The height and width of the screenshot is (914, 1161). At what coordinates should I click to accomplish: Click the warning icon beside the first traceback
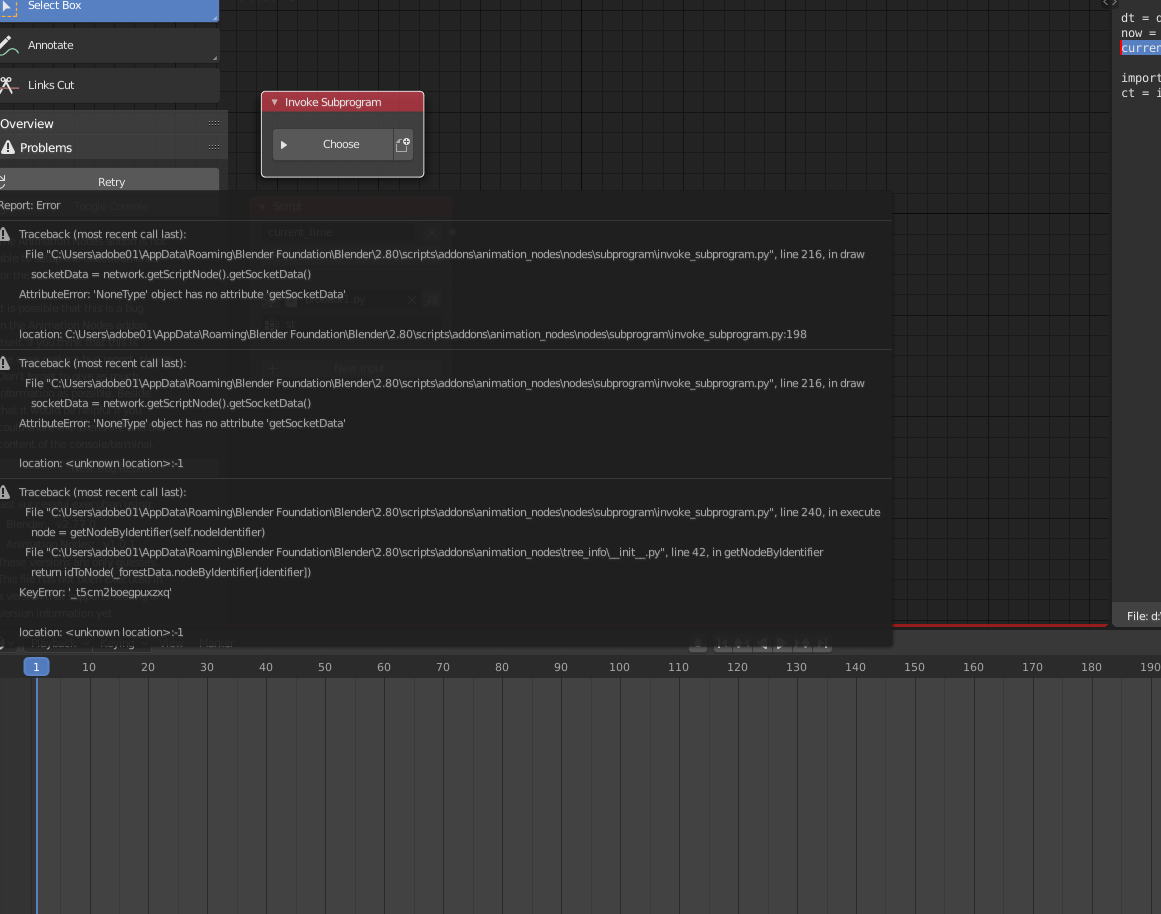pyautogui.click(x=7, y=233)
